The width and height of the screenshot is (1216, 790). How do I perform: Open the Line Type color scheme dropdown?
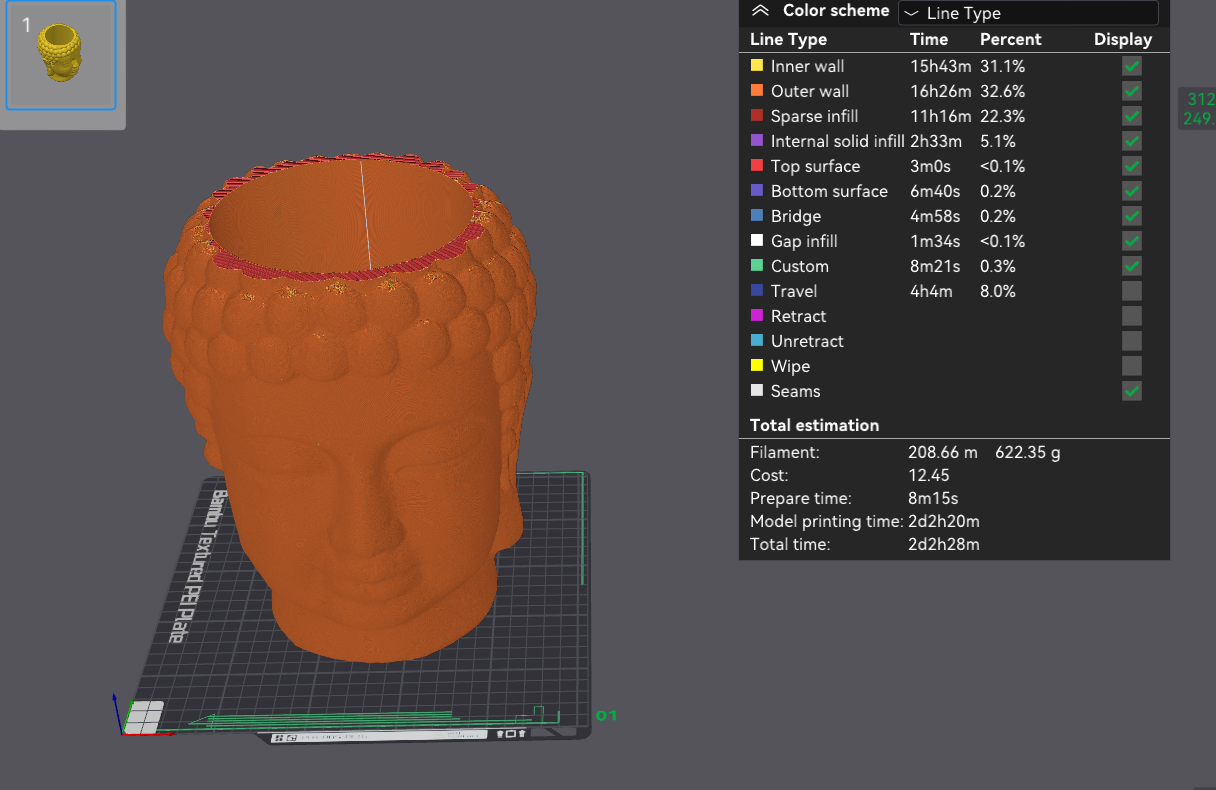pos(1028,13)
